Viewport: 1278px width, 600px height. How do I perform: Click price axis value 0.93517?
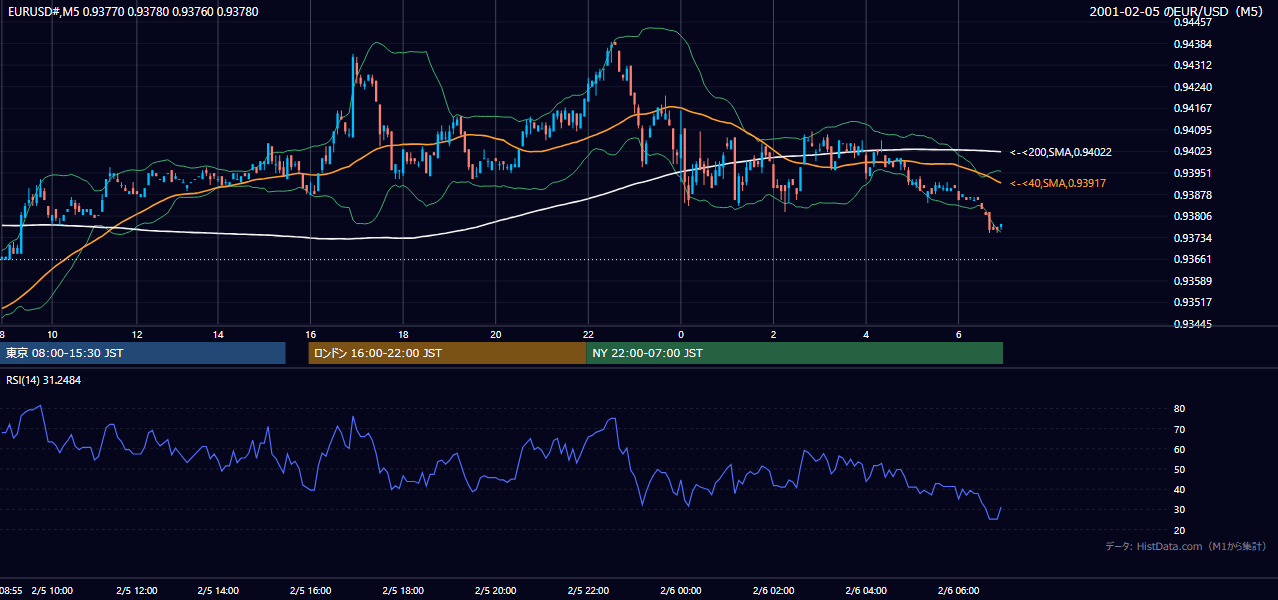(1194, 302)
